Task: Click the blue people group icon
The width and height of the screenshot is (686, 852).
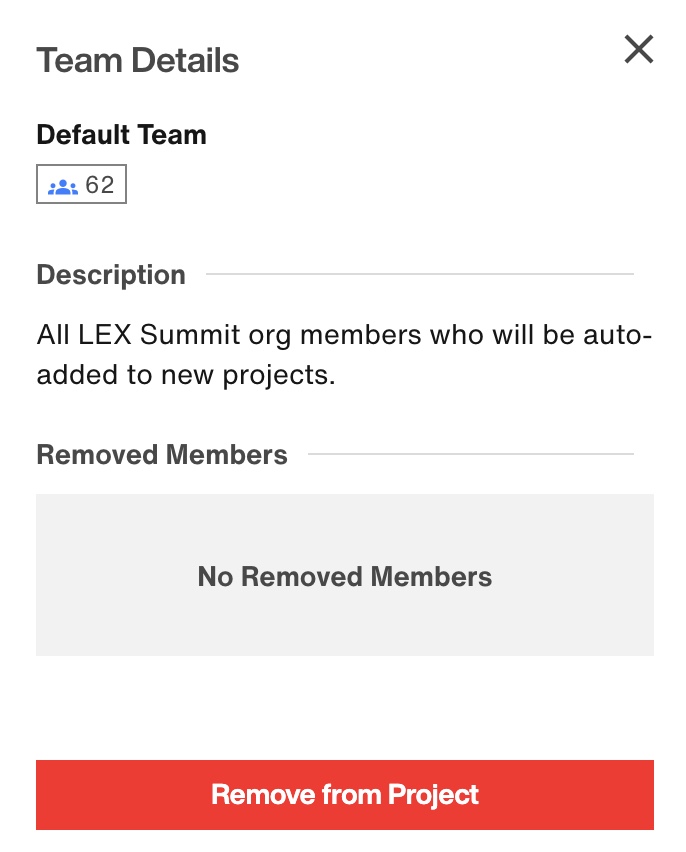Action: coord(63,186)
